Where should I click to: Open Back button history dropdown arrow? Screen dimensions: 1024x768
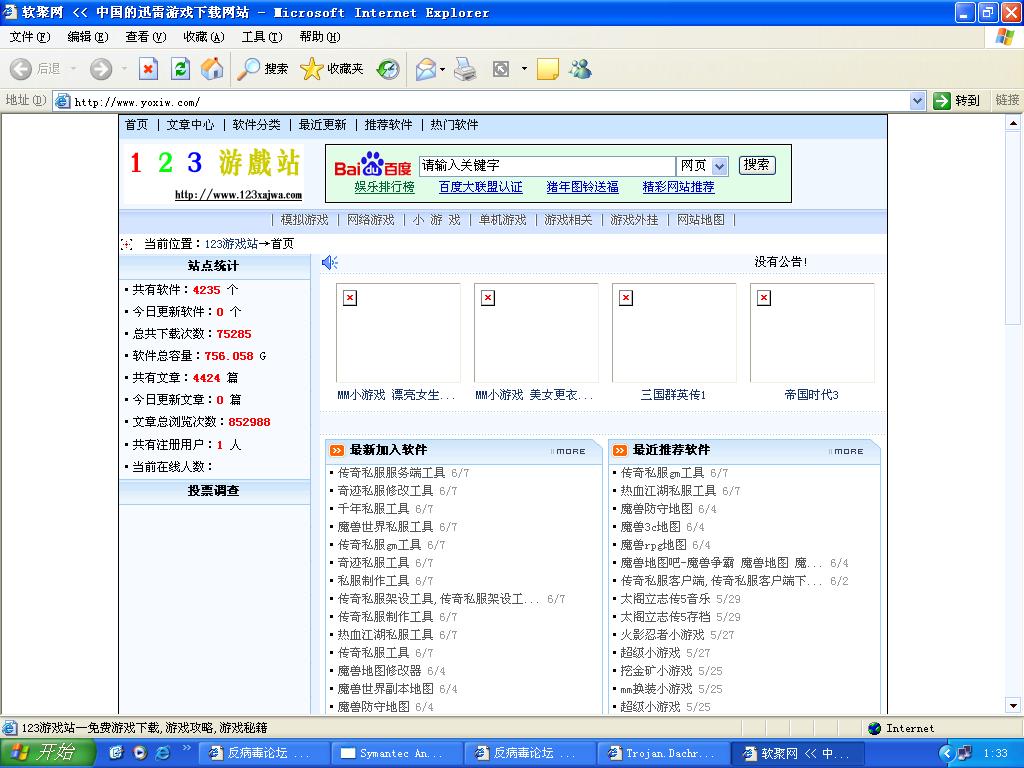pyautogui.click(x=73, y=69)
